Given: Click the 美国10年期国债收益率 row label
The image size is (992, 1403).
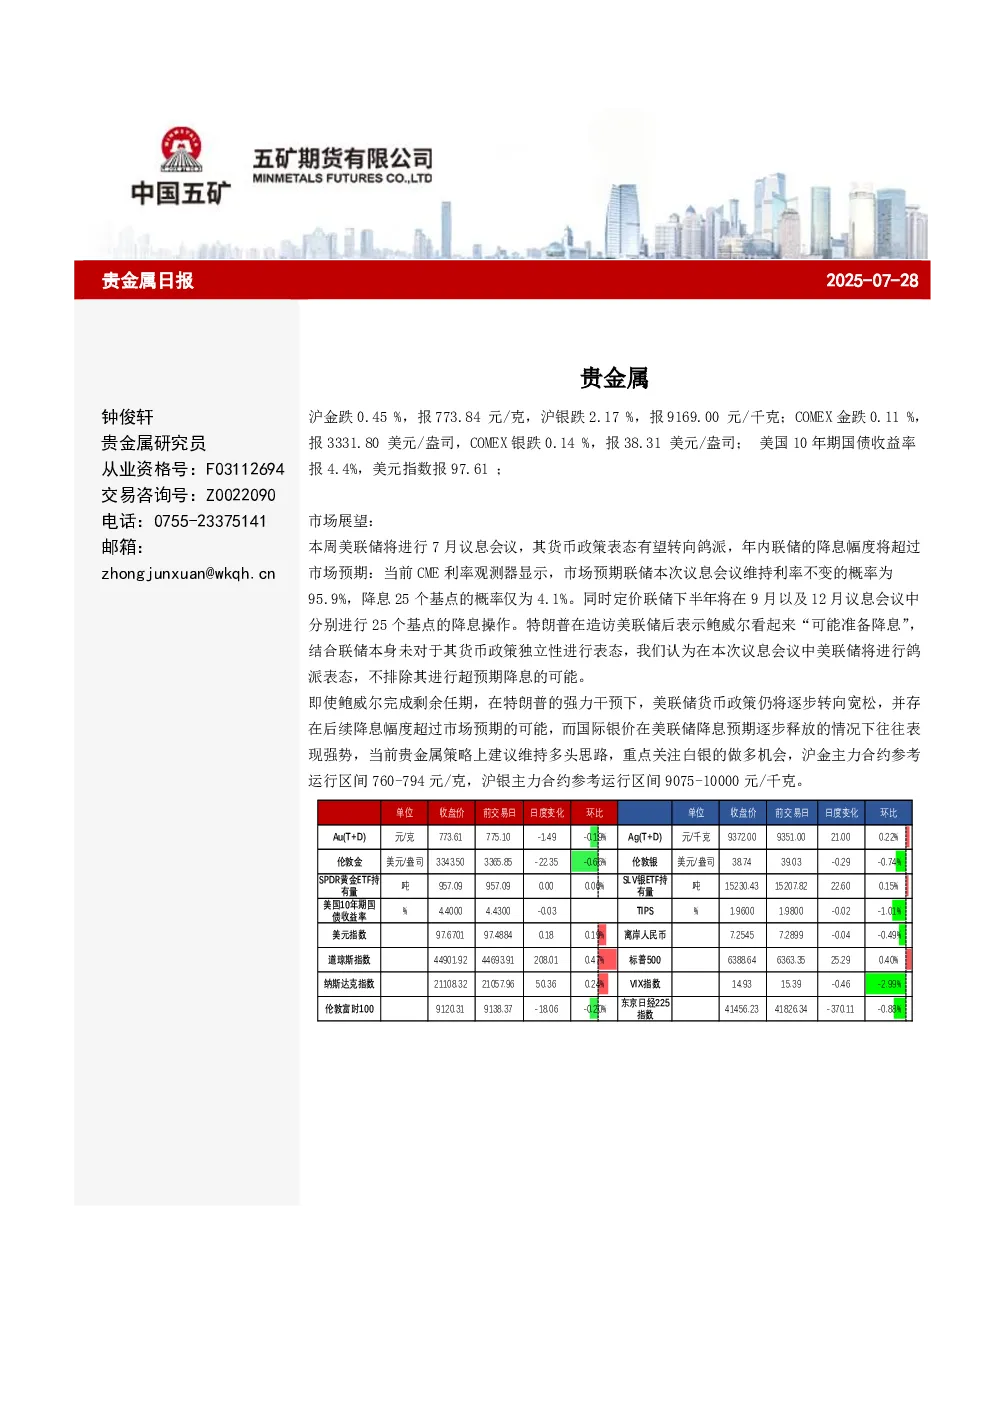Looking at the screenshot, I should pyautogui.click(x=349, y=910).
